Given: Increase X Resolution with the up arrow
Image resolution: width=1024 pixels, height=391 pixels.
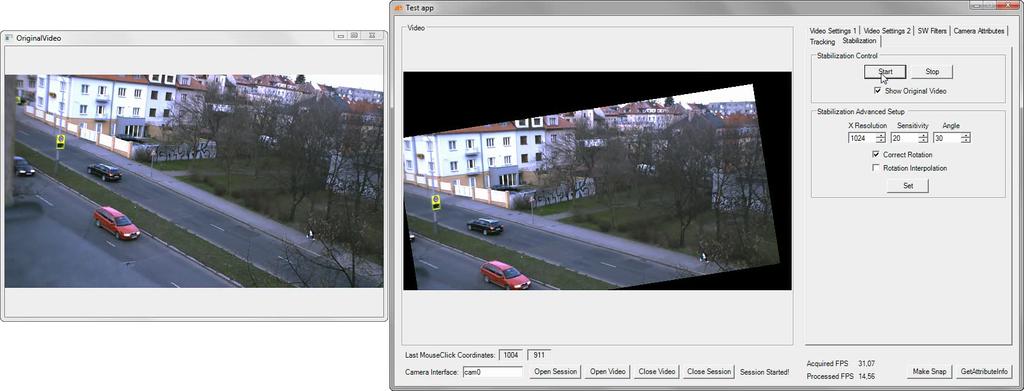Looking at the screenshot, I should point(880,135).
